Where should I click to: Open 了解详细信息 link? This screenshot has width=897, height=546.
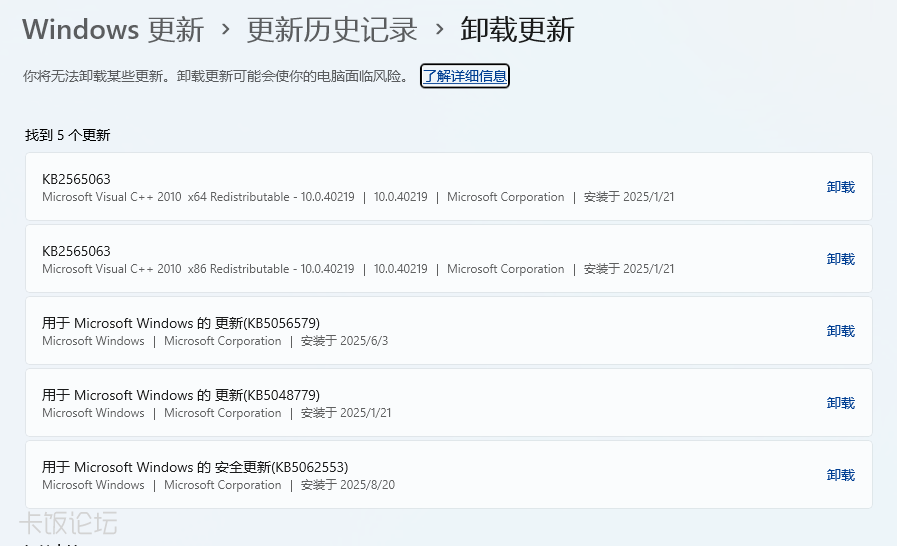click(465, 76)
